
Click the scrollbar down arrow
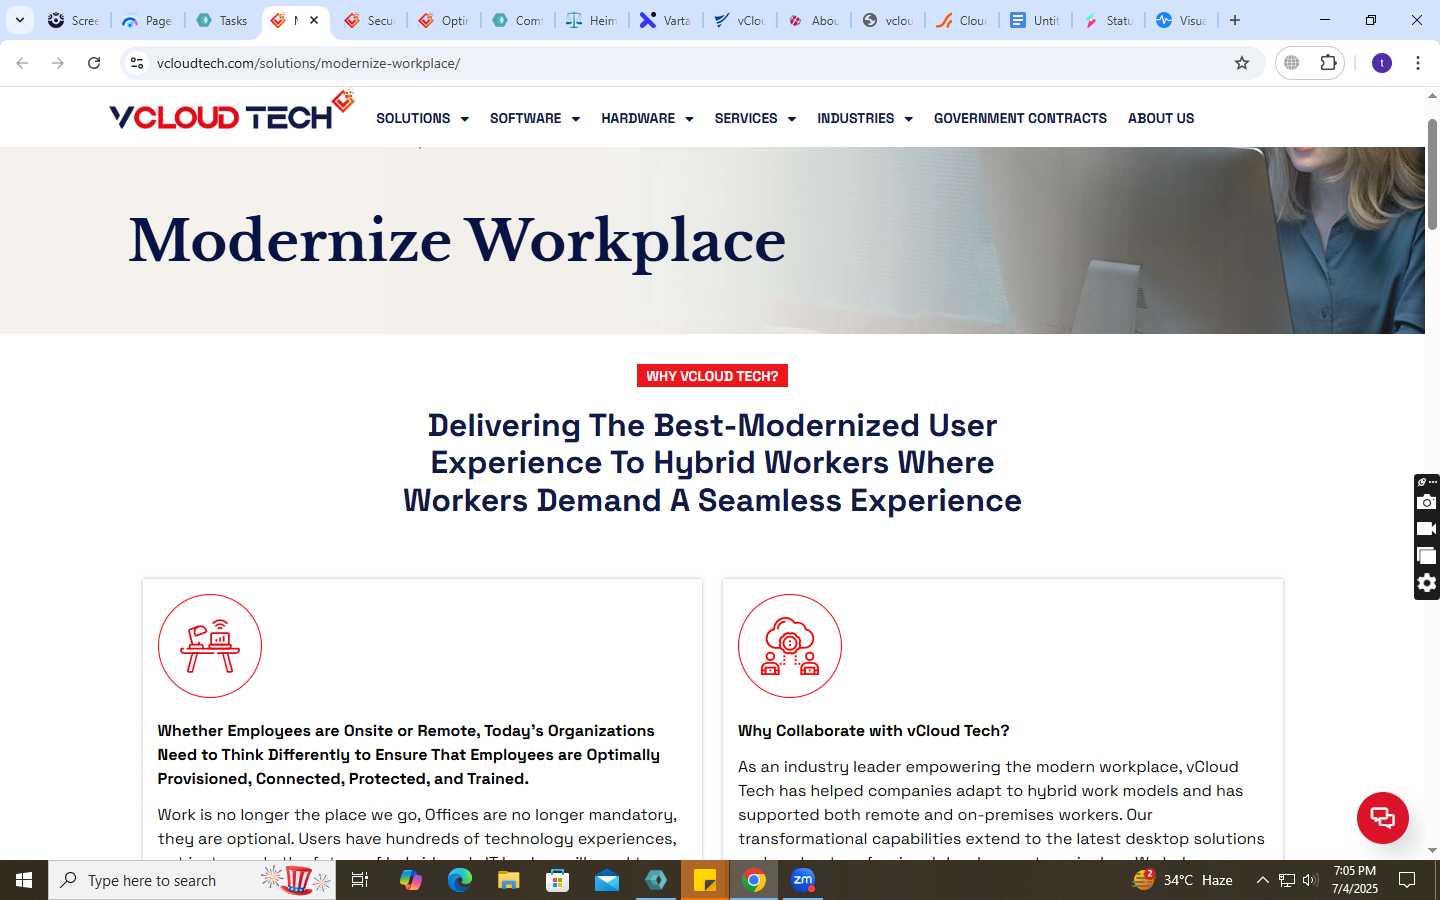coord(1432,851)
